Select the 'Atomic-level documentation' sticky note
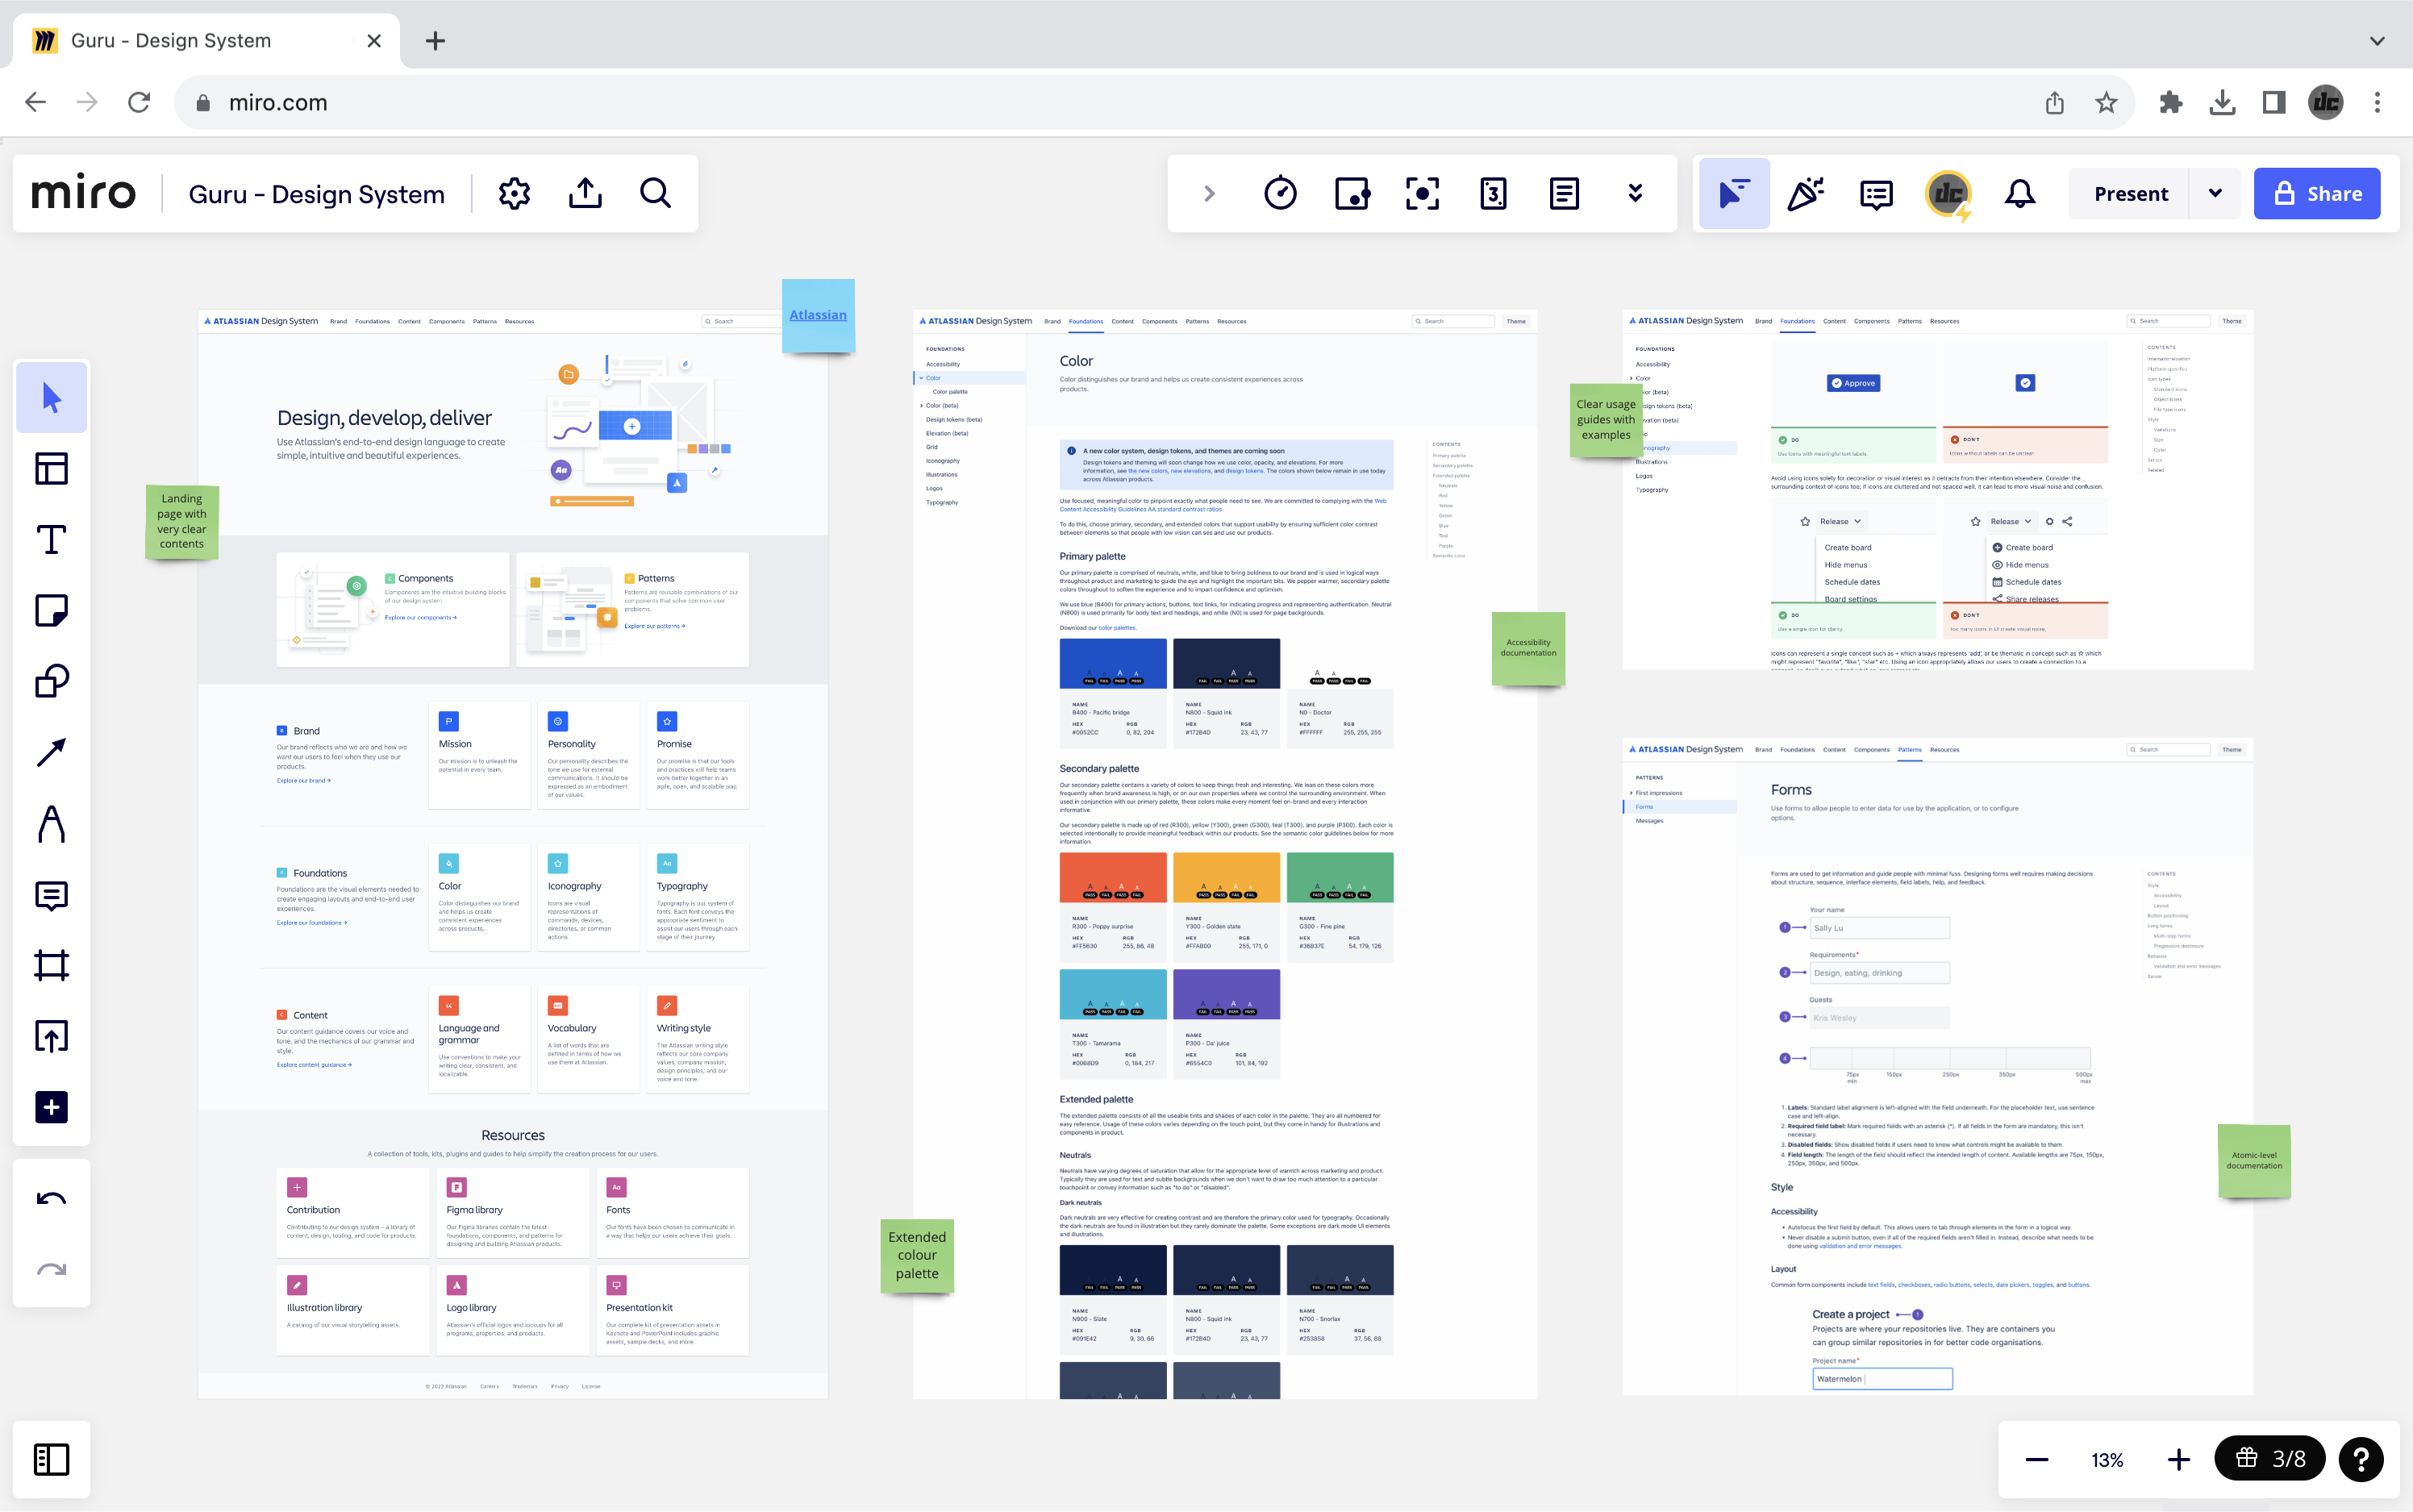This screenshot has width=2413, height=1512. [x=2254, y=1160]
